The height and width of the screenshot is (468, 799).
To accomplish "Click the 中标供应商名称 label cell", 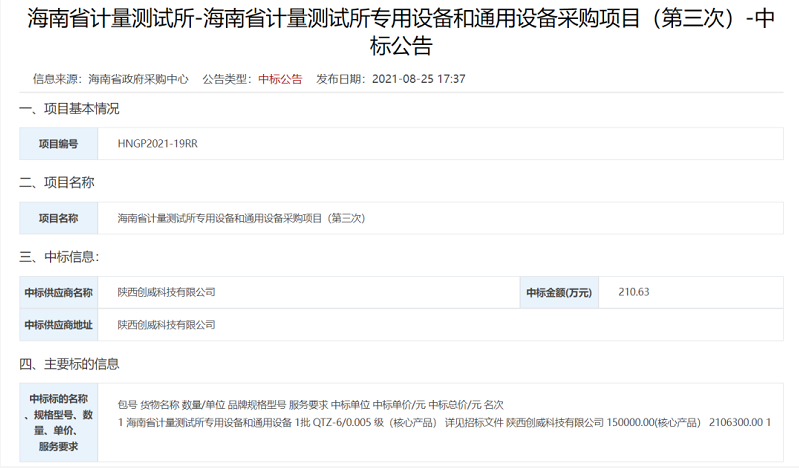I will tap(59, 293).
